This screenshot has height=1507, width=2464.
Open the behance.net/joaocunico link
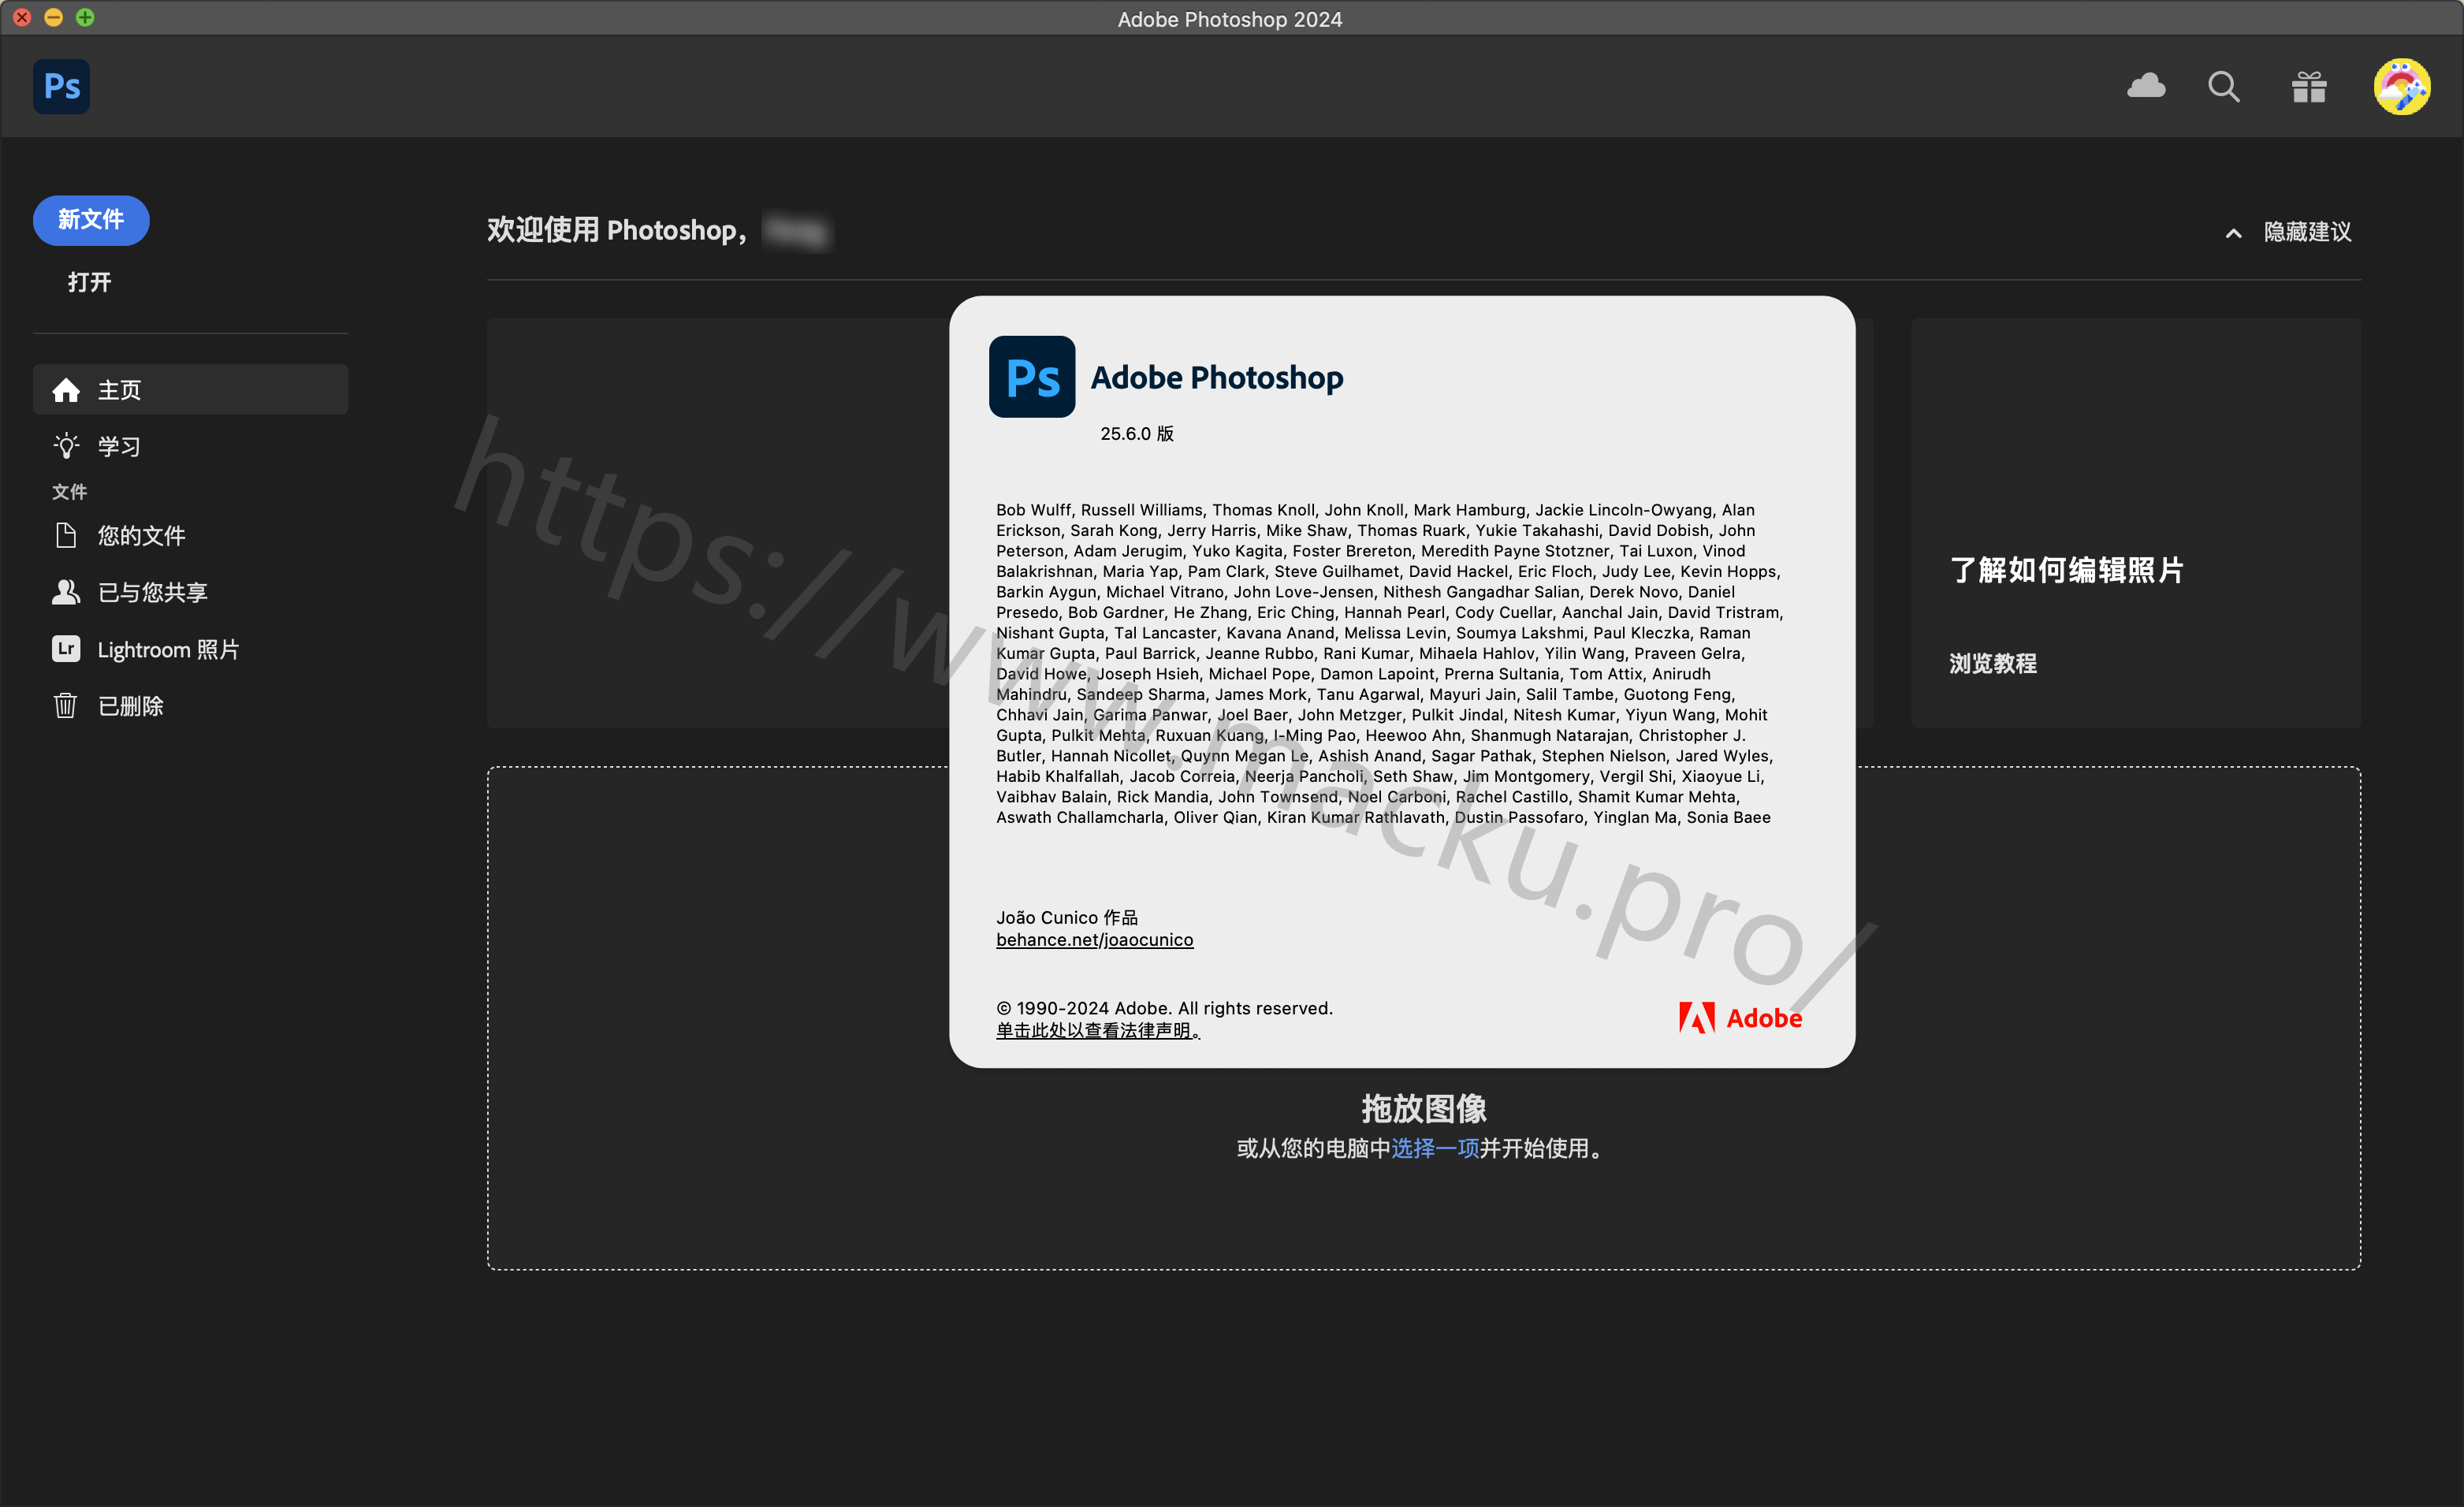pos(1094,940)
